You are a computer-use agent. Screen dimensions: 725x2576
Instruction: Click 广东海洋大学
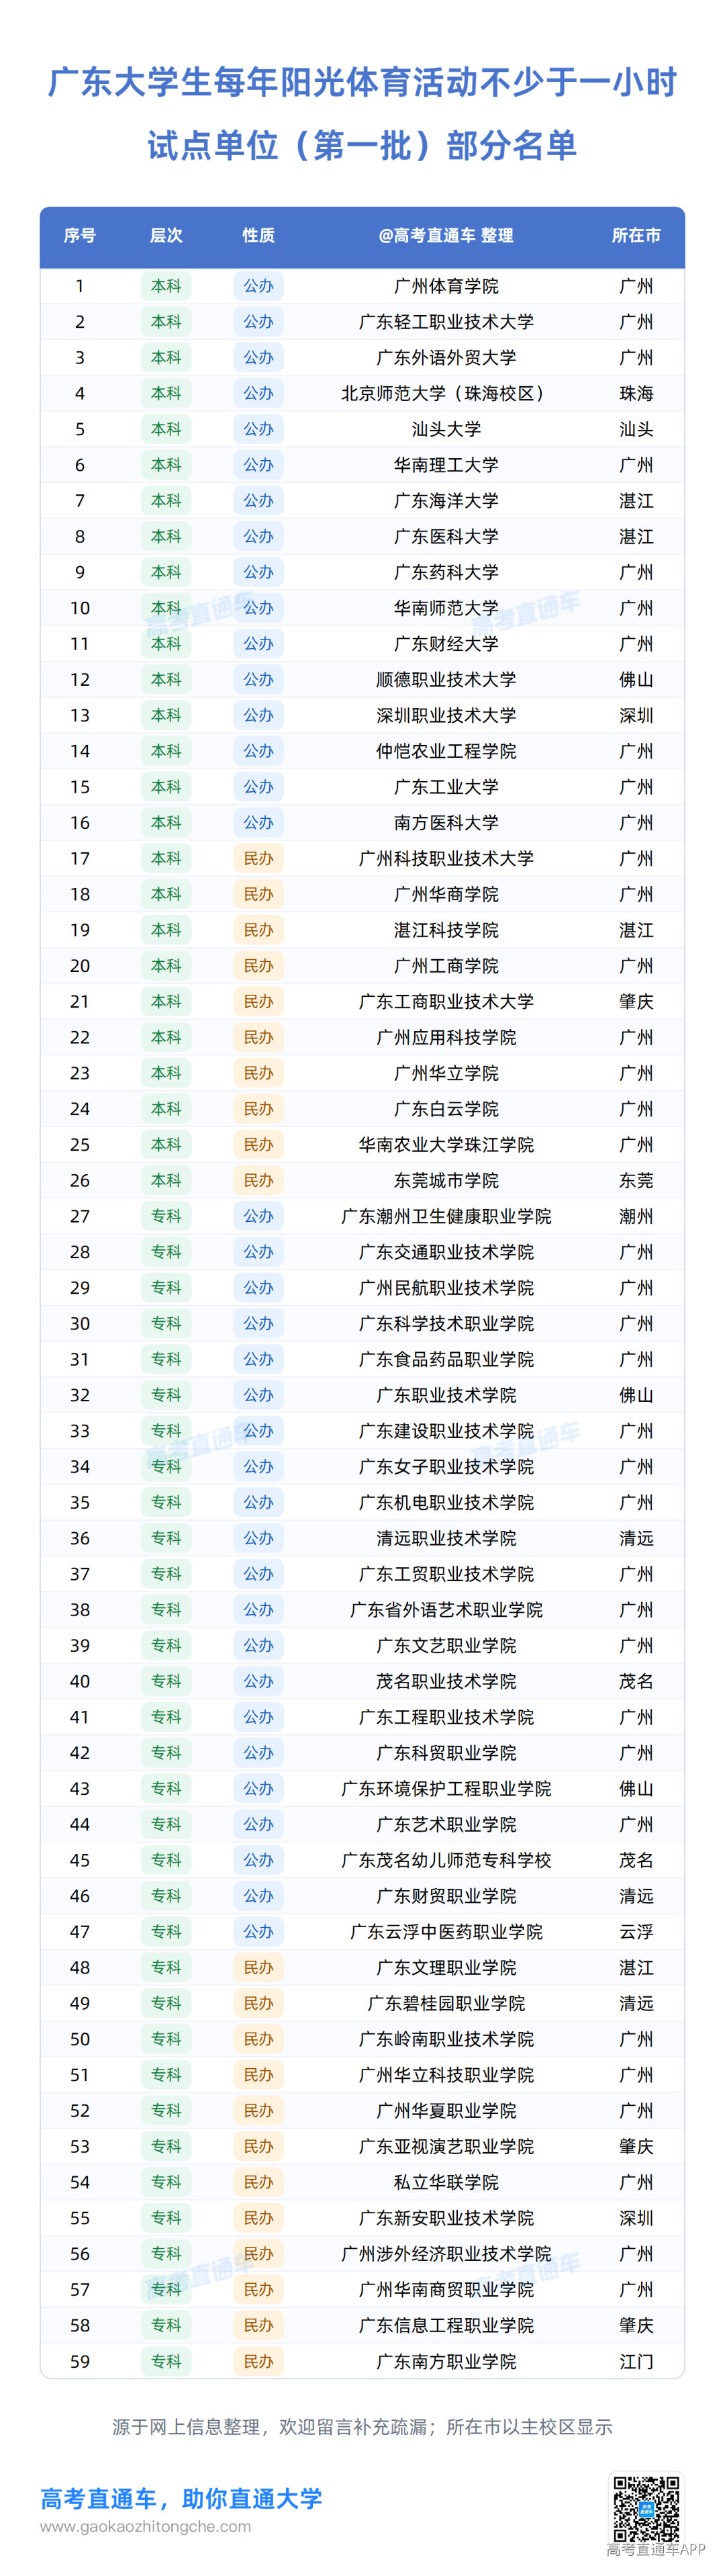click(x=446, y=501)
